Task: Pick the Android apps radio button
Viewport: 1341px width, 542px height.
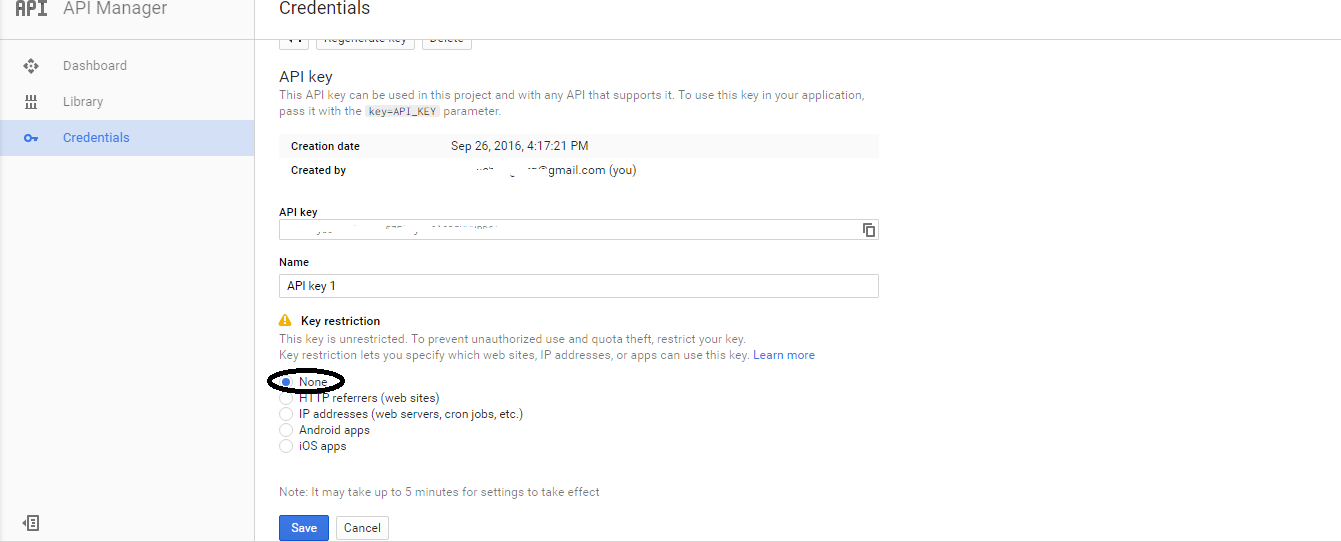Action: pos(286,430)
